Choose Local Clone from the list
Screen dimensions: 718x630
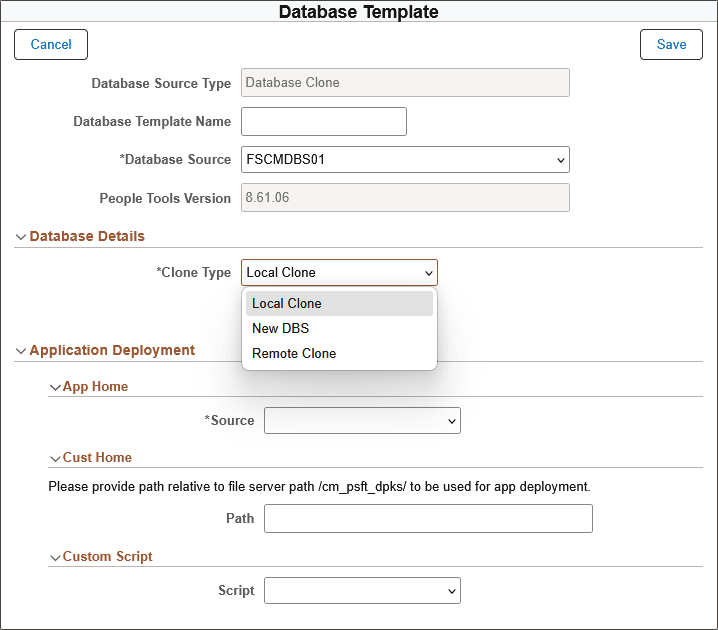pyautogui.click(x=339, y=303)
